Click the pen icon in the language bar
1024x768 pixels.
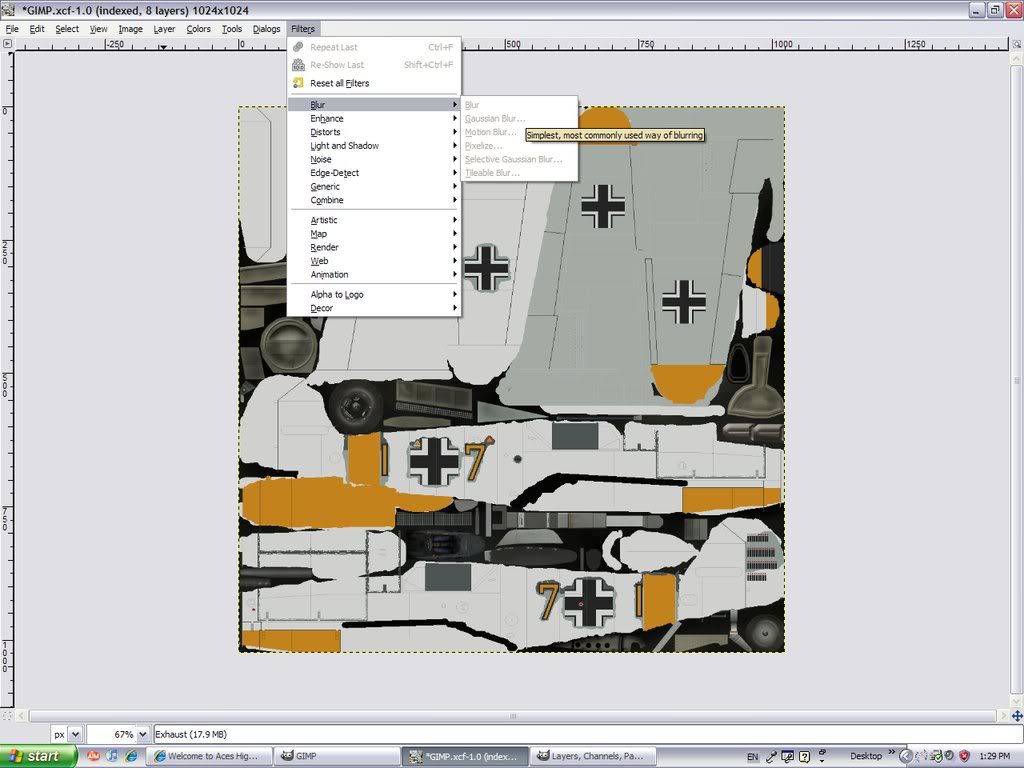(771, 757)
